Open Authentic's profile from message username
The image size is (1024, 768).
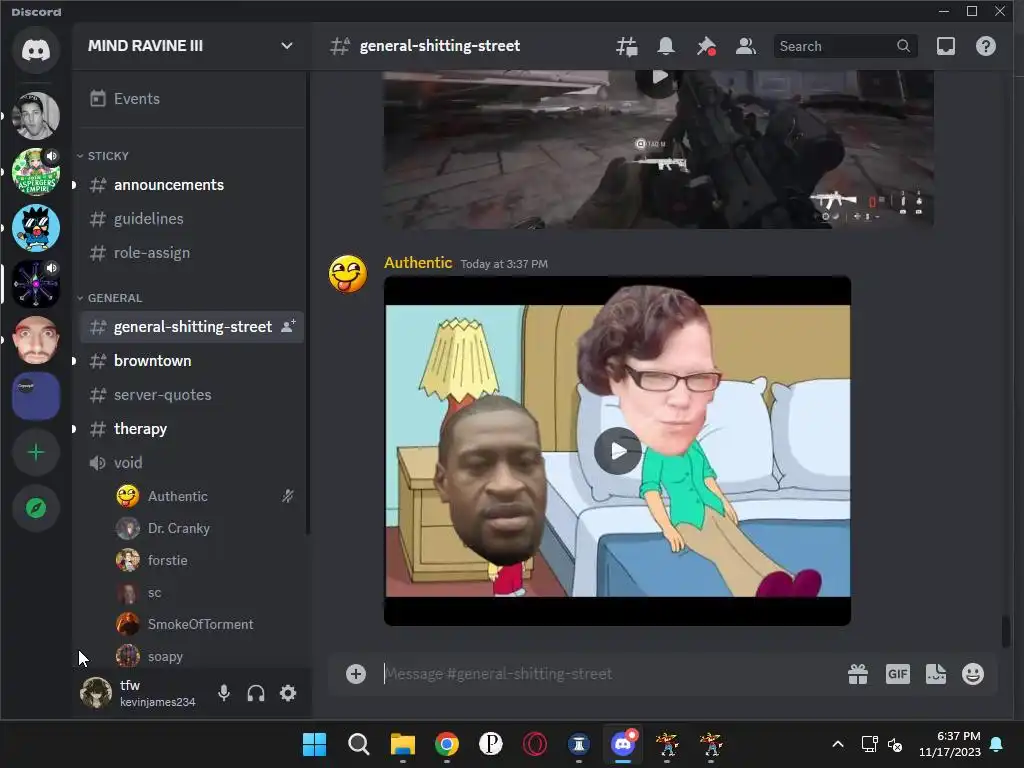coord(418,263)
